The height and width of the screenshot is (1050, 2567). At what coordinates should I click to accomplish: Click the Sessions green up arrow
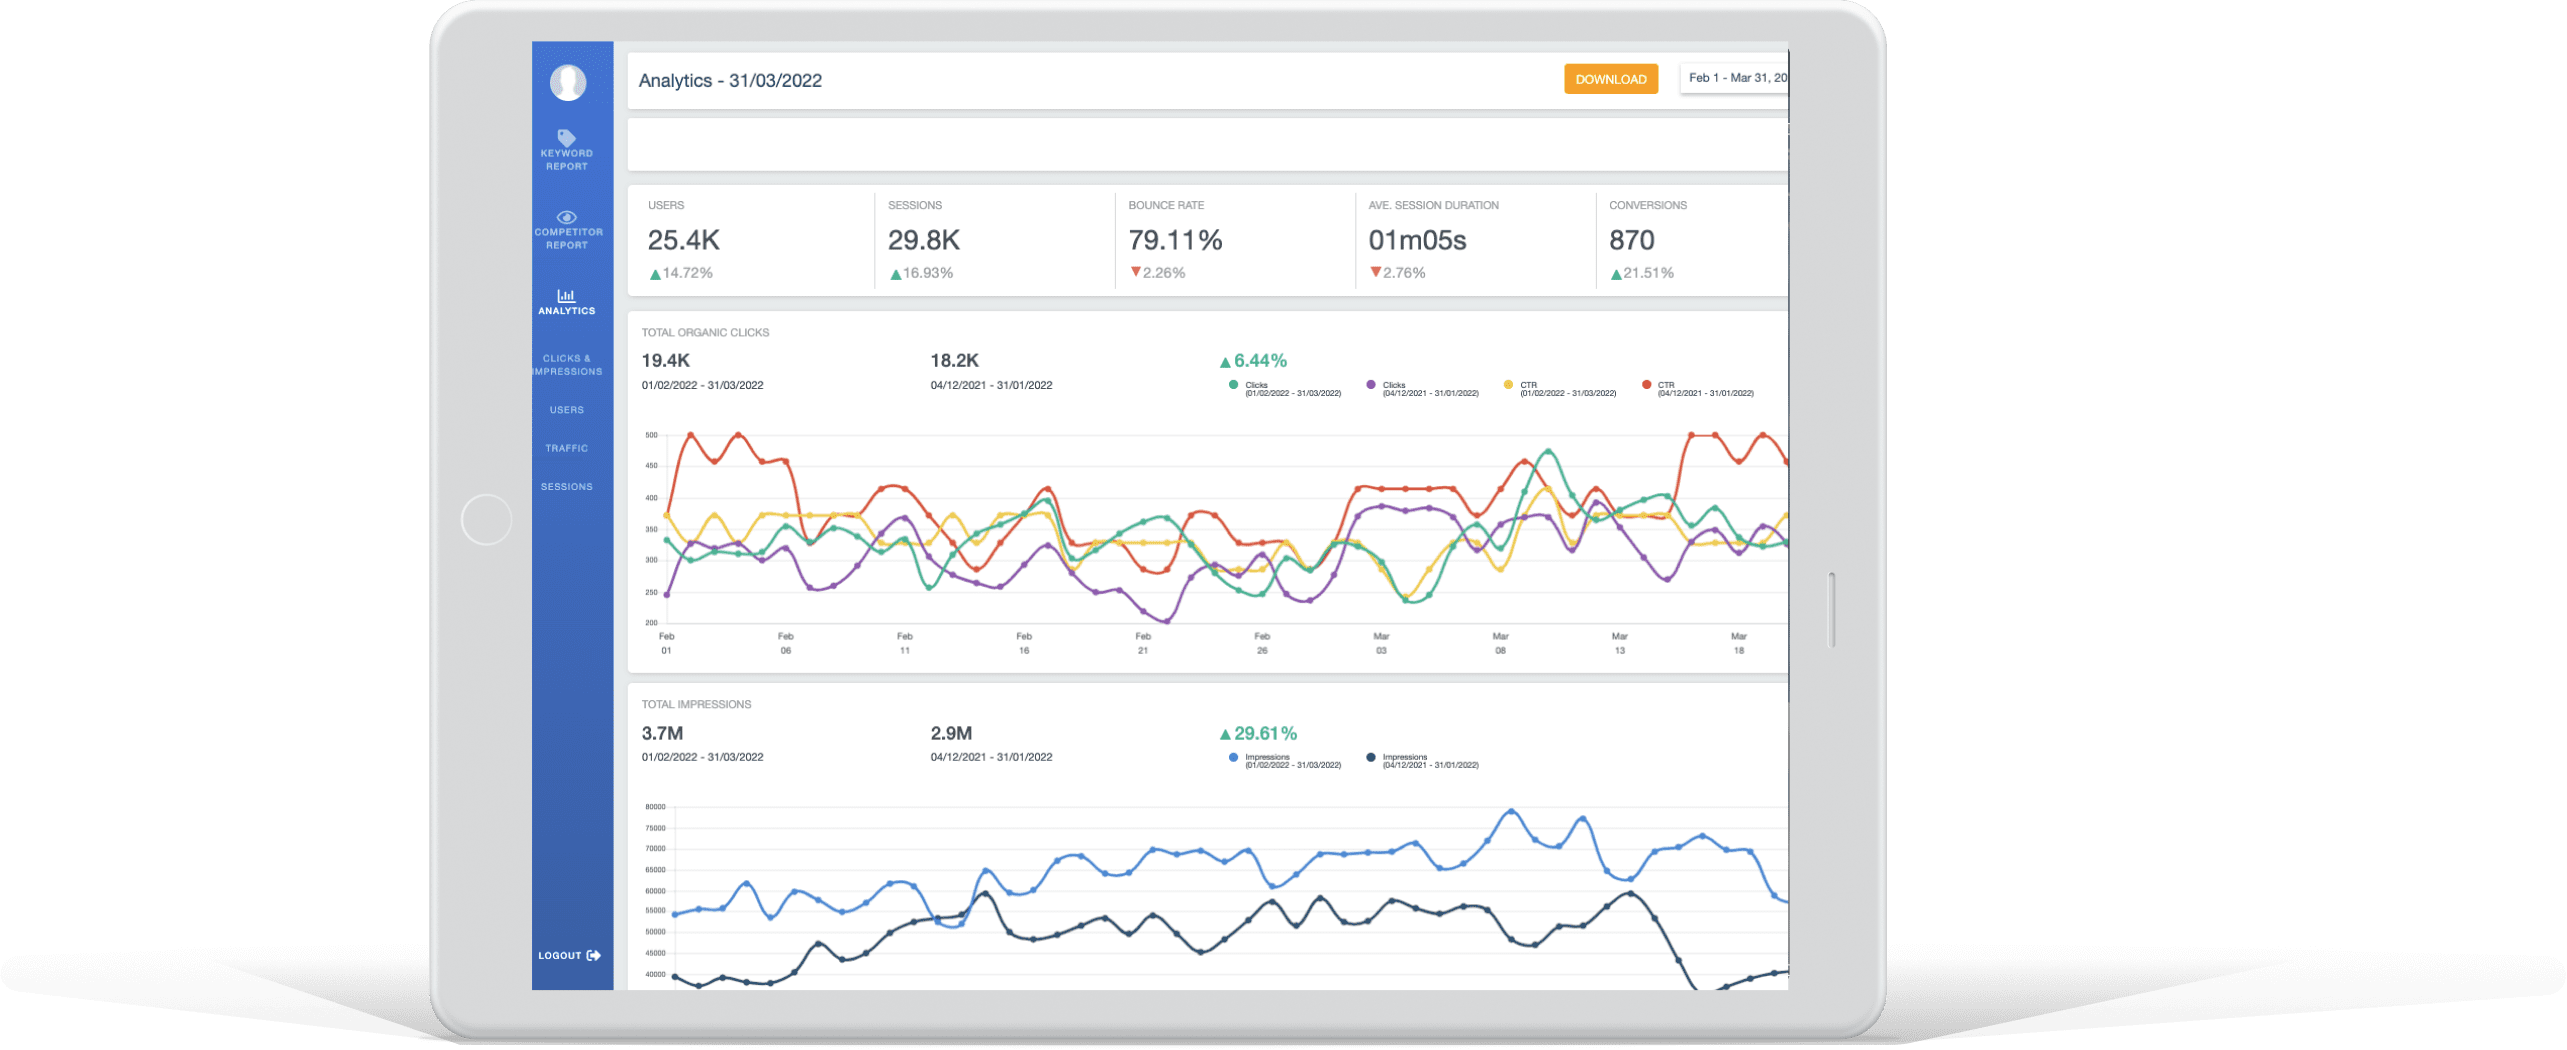click(895, 274)
